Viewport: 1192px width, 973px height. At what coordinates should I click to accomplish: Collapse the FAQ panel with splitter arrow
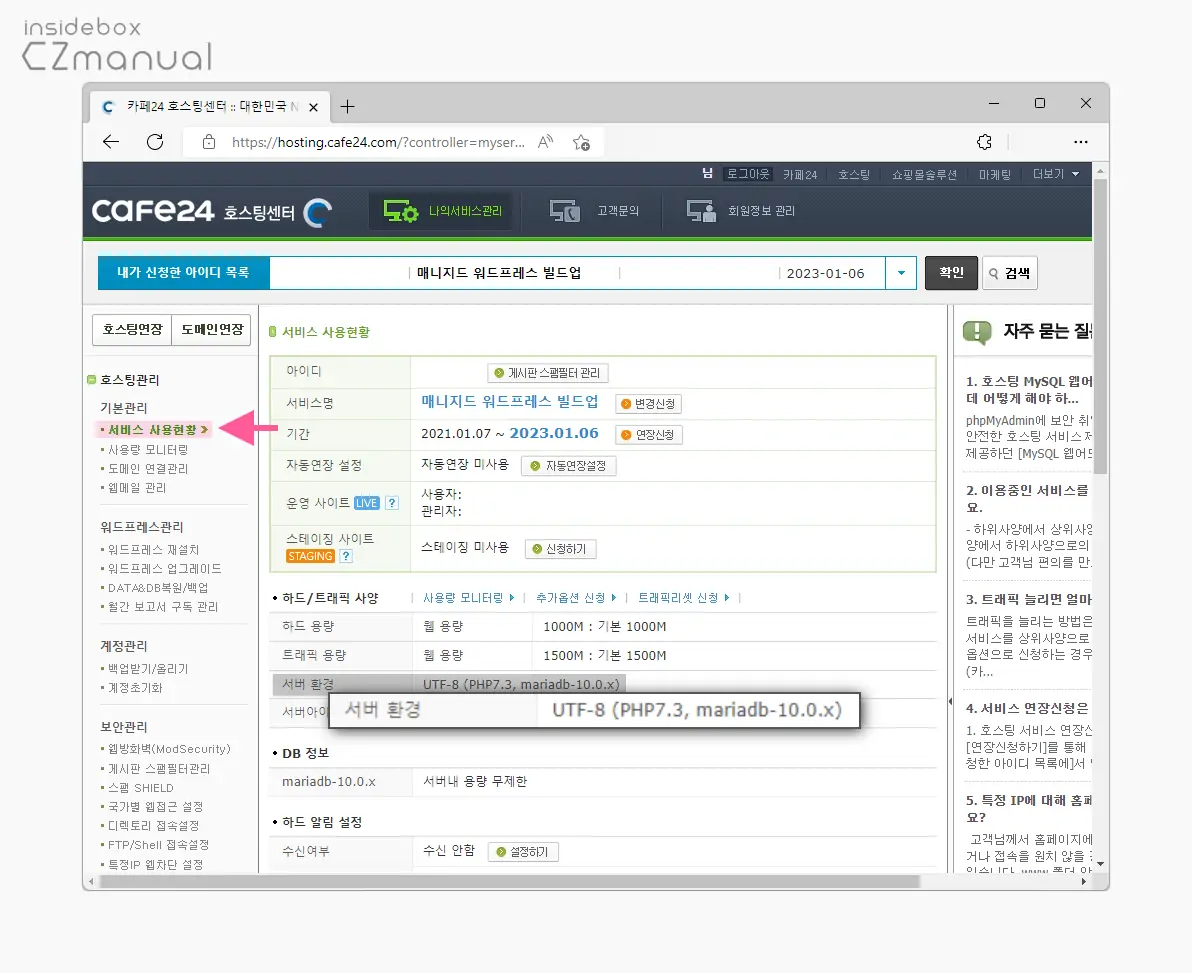[x=950, y=702]
